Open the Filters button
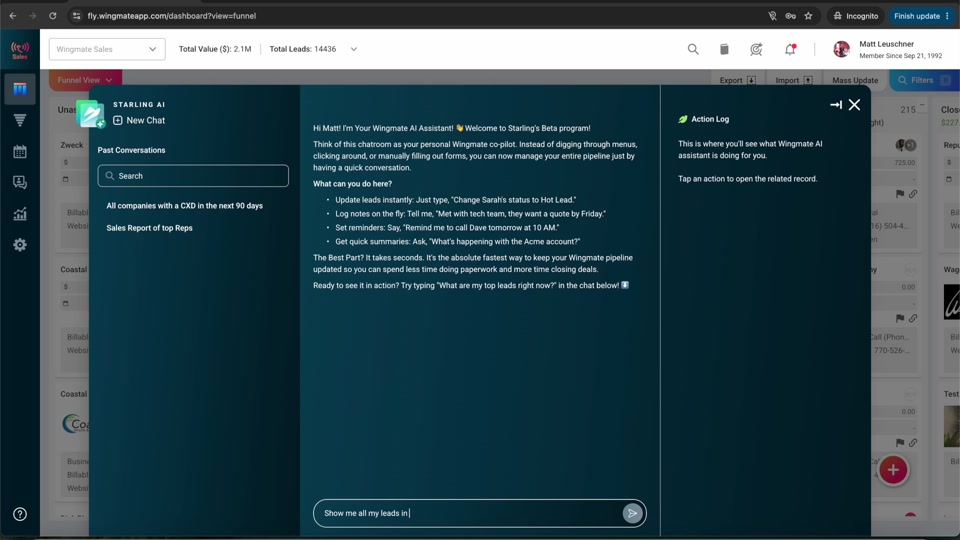This screenshot has height=540, width=960. 924,80
